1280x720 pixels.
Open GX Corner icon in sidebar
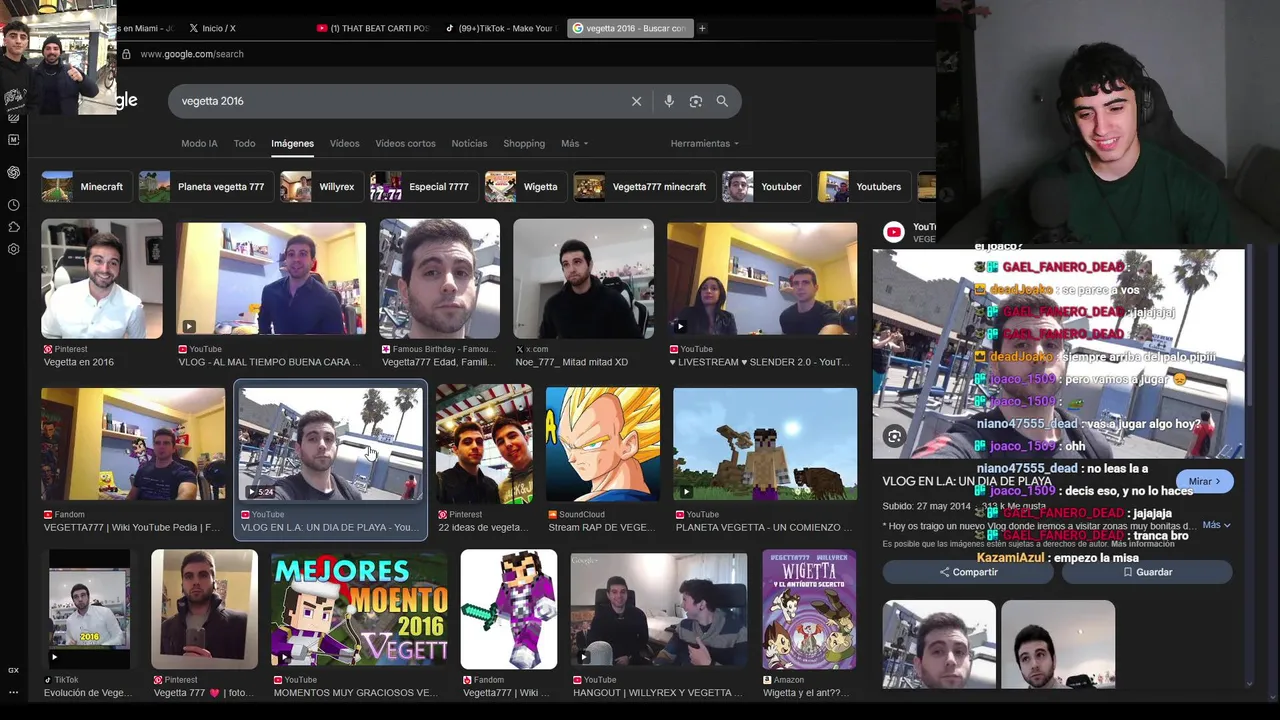(13, 670)
